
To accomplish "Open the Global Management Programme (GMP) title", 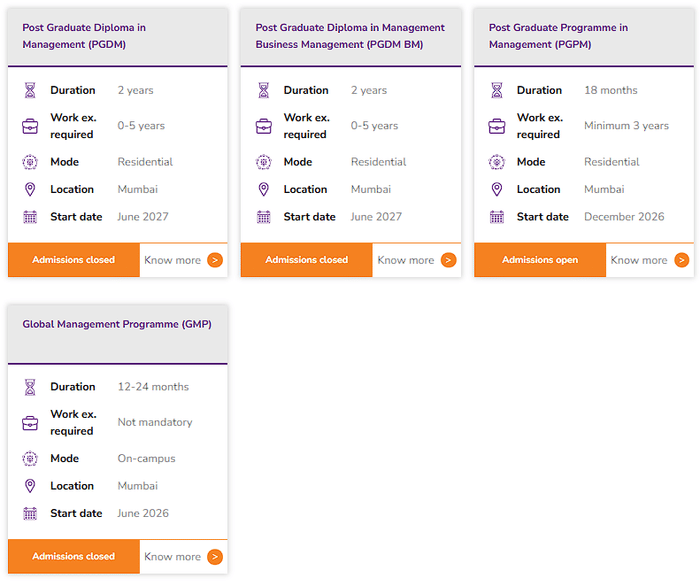I will pos(117,324).
